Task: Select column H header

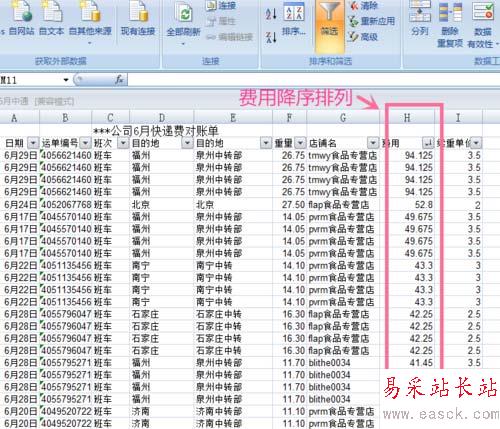Action: pos(407,118)
